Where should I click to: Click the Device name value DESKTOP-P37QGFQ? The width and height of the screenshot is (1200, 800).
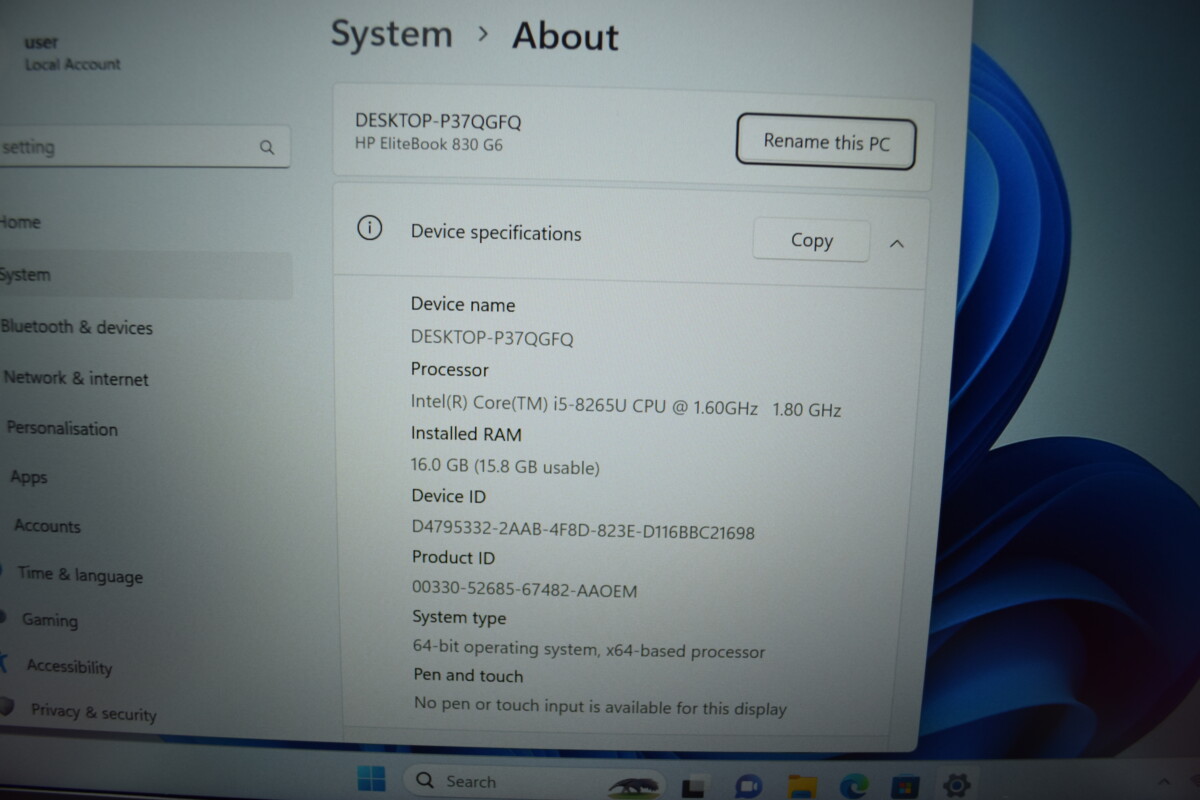tap(492, 338)
